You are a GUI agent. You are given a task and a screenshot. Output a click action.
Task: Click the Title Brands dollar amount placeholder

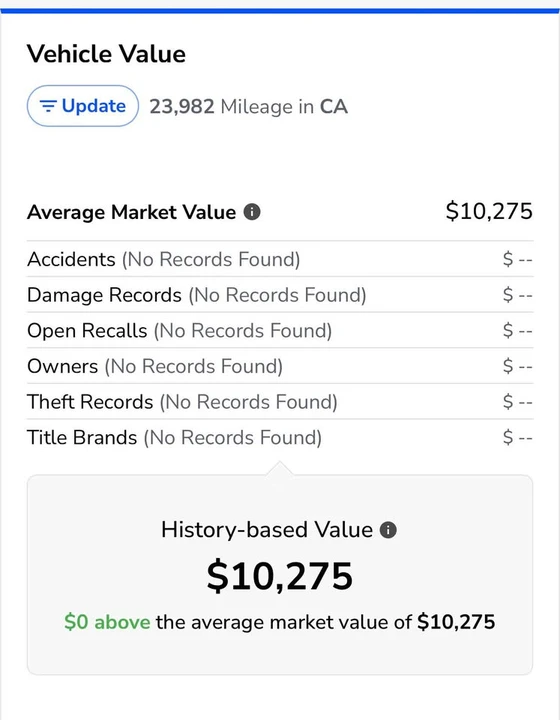[517, 438]
